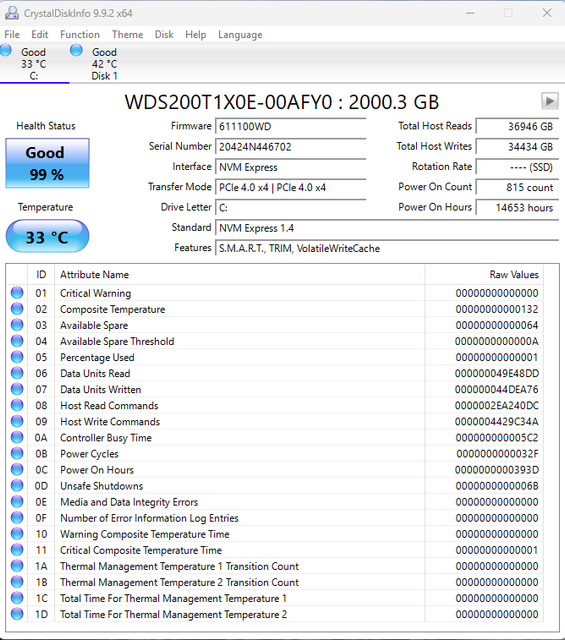
Task: Click the CrystalDiskInfo title bar app icon
Action: point(11,13)
